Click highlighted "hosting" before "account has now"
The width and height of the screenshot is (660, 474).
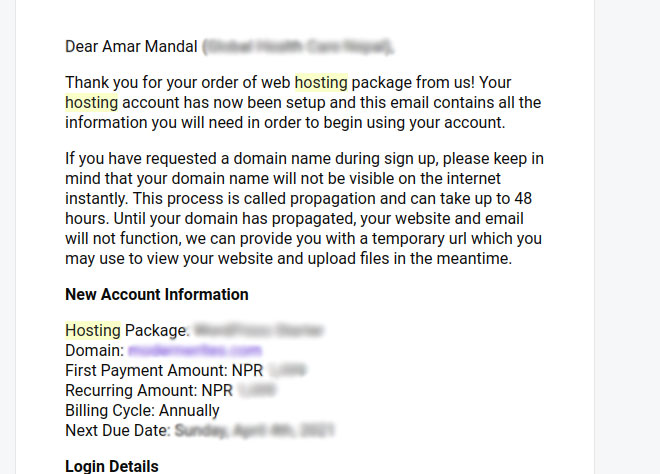point(92,103)
